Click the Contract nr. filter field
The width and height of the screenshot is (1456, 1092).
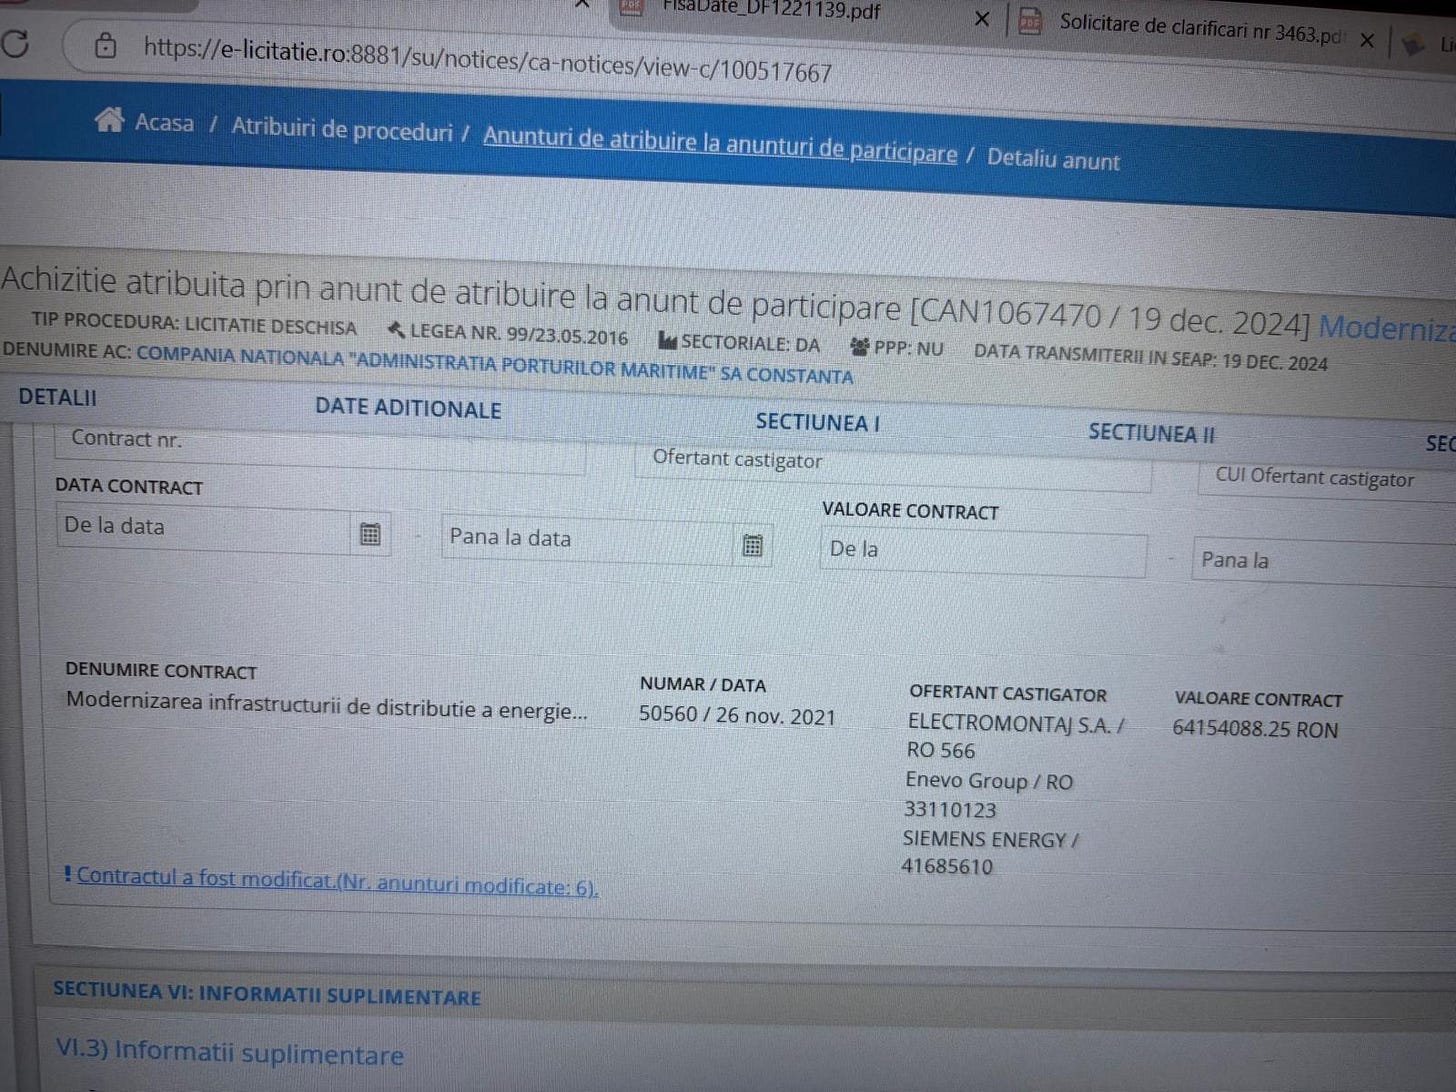pos(320,445)
